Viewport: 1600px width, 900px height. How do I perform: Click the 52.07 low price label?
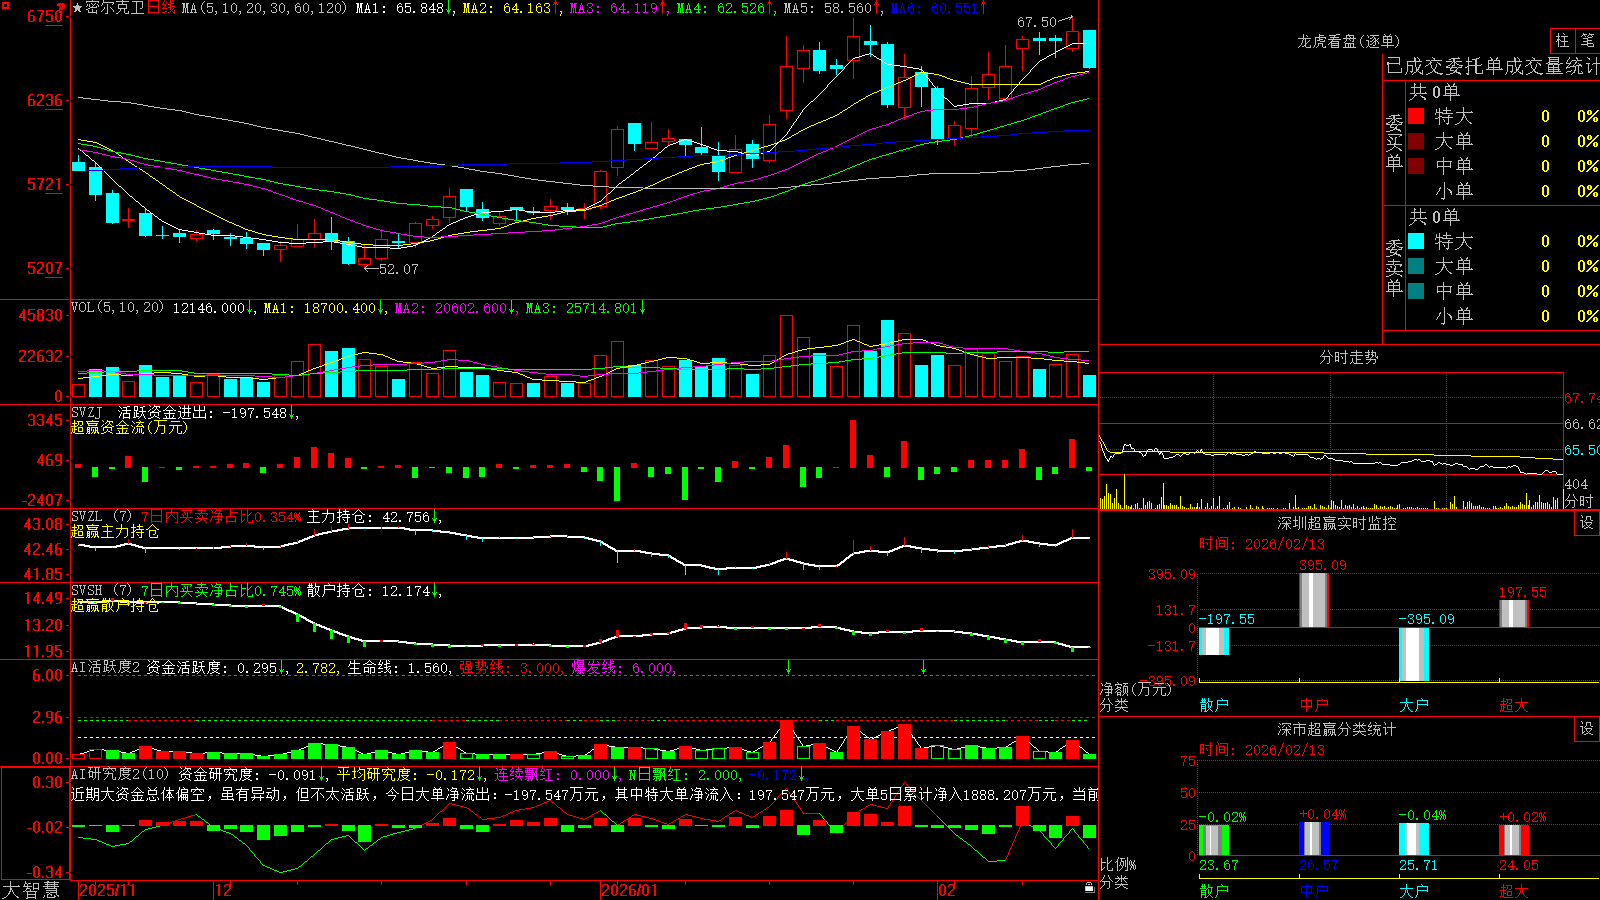[x=399, y=269]
